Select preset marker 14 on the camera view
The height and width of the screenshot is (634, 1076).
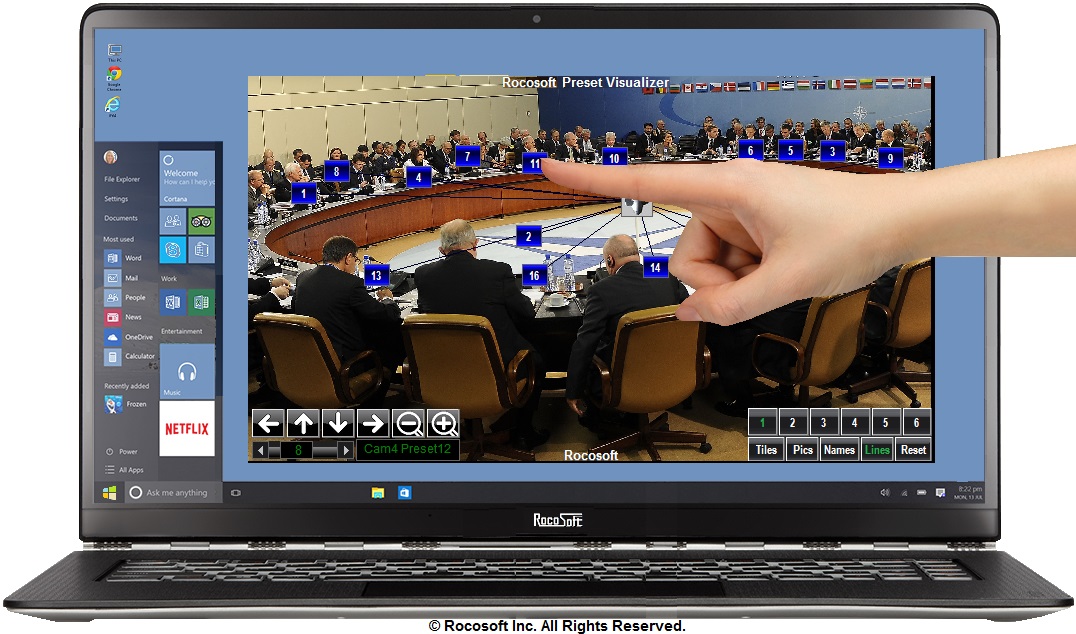click(x=655, y=267)
